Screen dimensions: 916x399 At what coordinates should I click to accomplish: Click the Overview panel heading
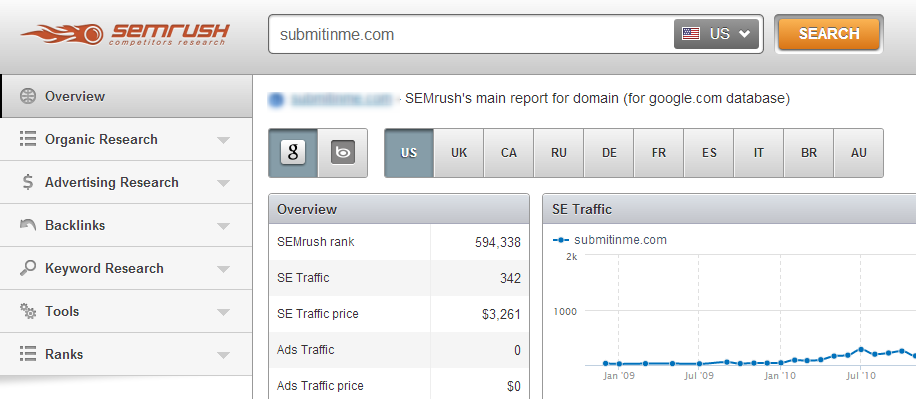307,209
